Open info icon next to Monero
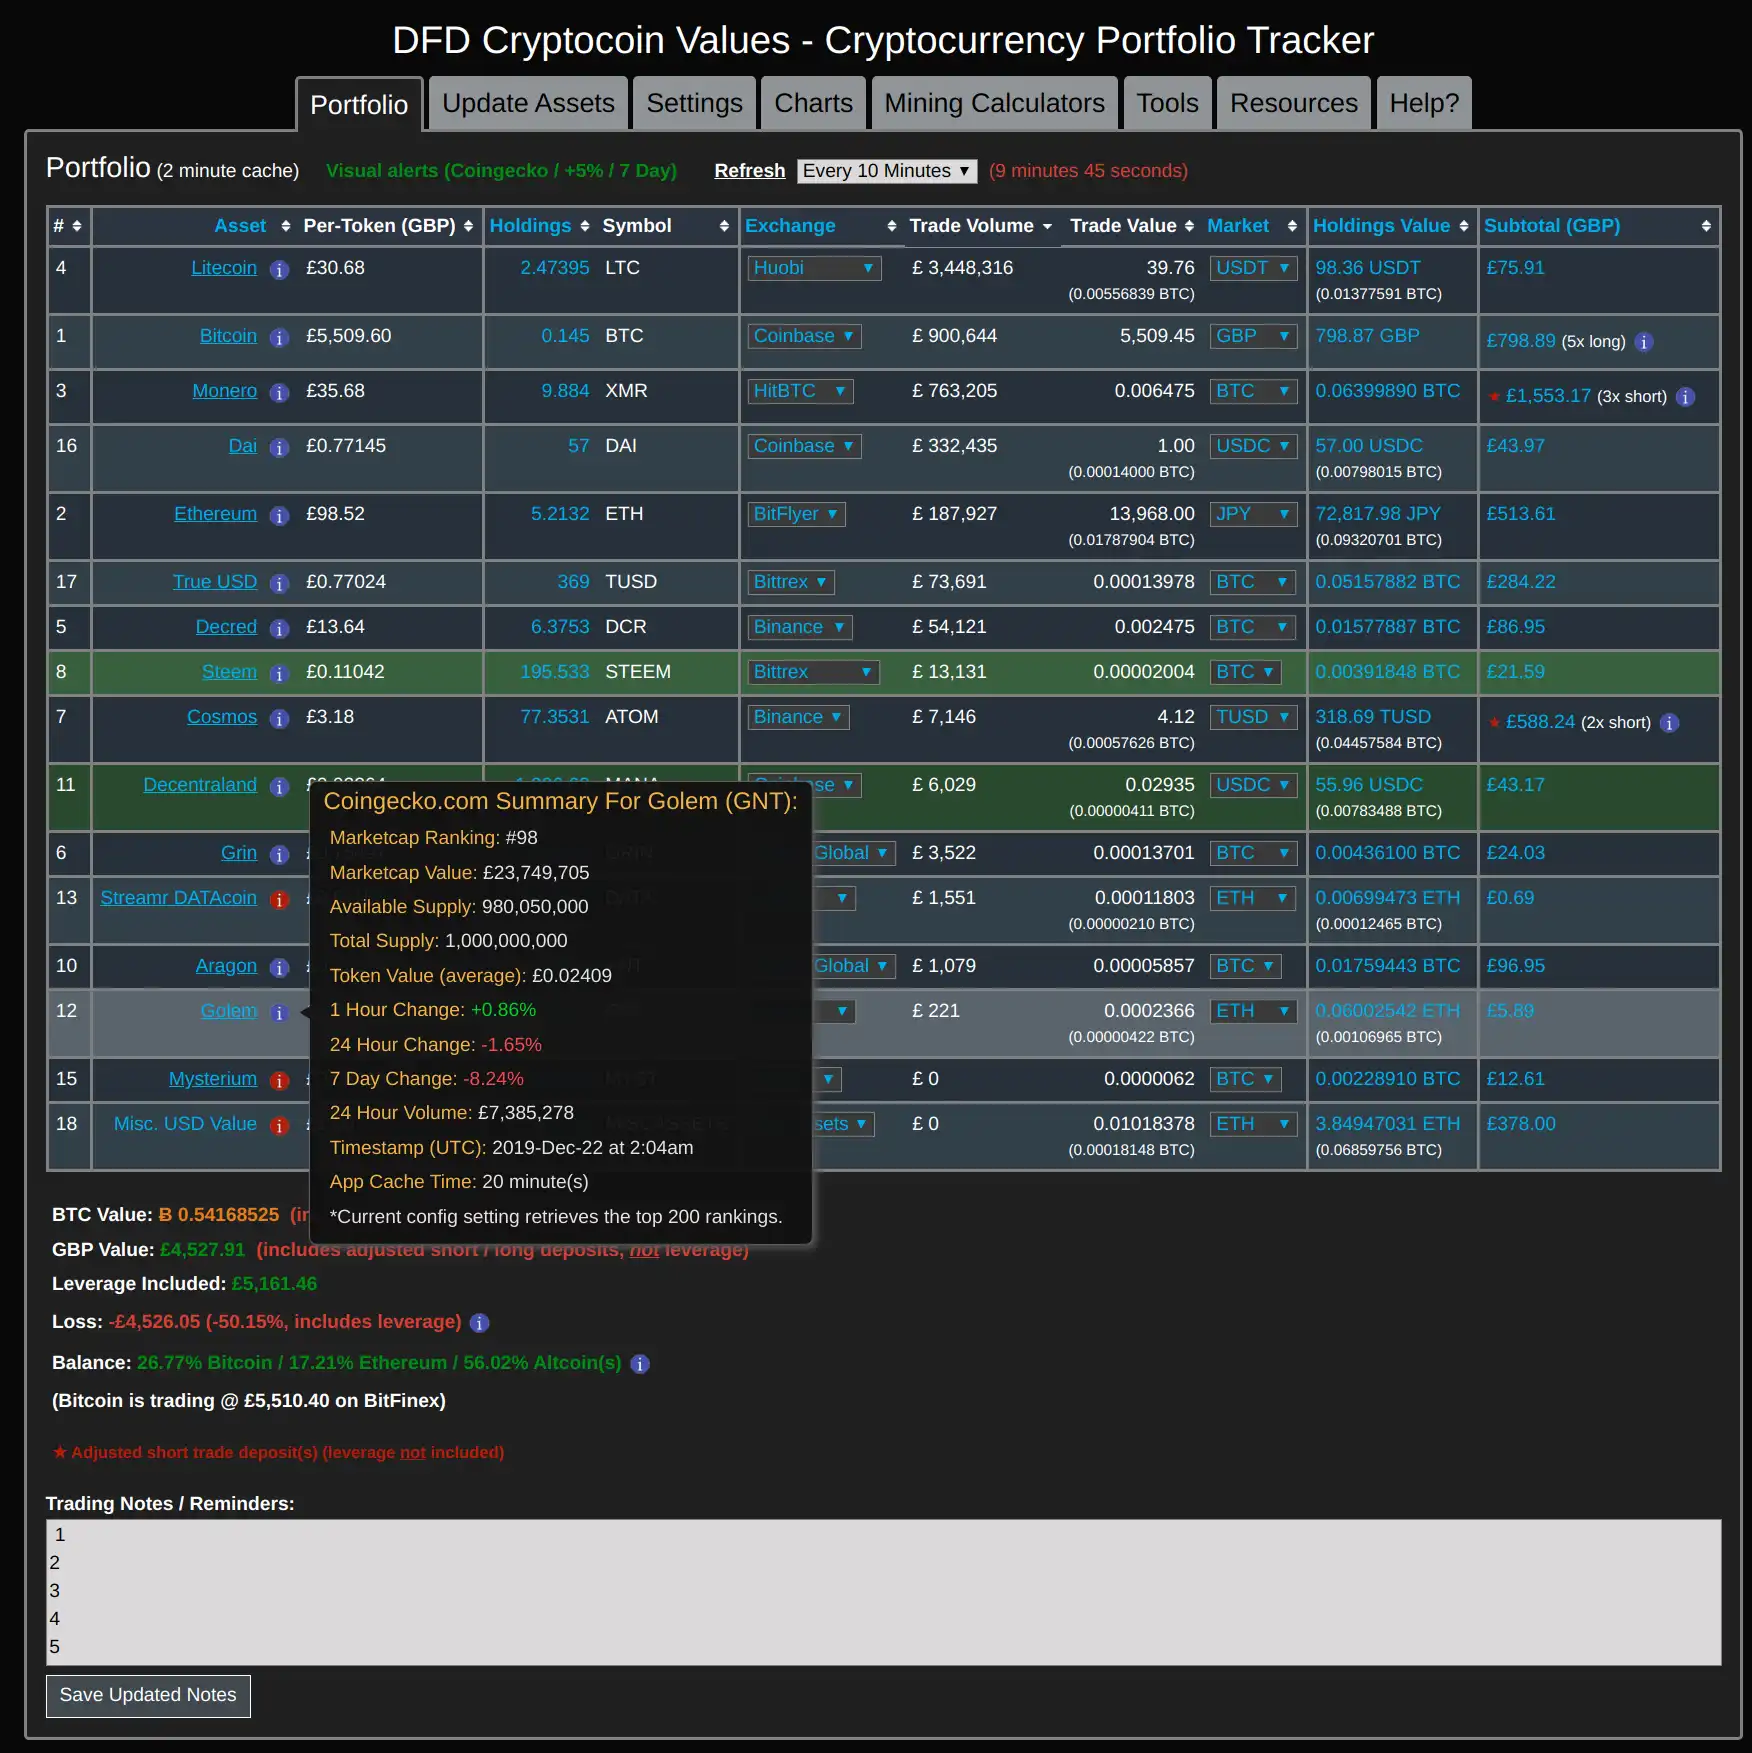The image size is (1752, 1753). tap(280, 393)
